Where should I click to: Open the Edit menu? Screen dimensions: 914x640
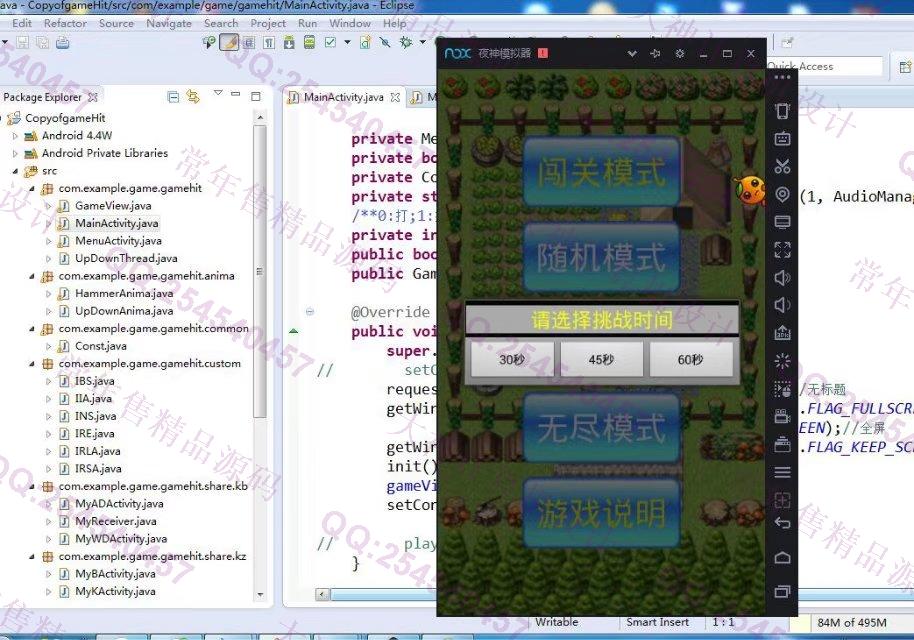pos(22,23)
